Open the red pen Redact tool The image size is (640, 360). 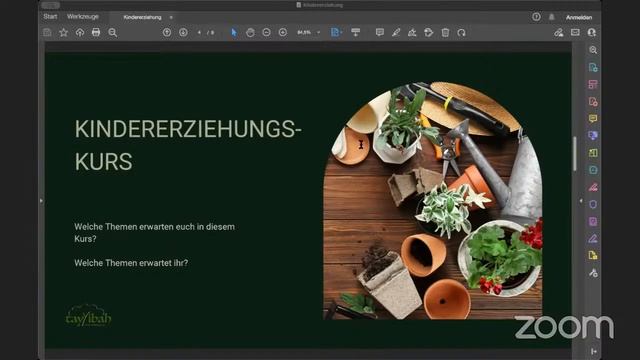593,187
